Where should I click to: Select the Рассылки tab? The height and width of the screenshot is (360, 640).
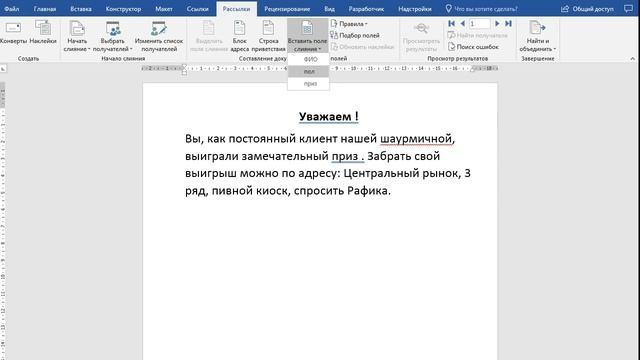[x=236, y=9]
